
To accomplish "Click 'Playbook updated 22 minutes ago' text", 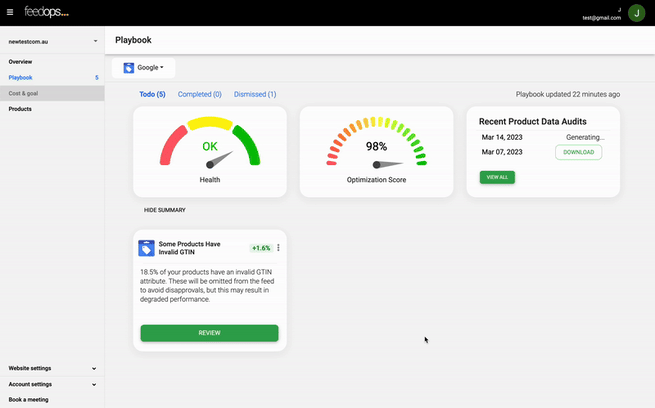I will point(568,94).
